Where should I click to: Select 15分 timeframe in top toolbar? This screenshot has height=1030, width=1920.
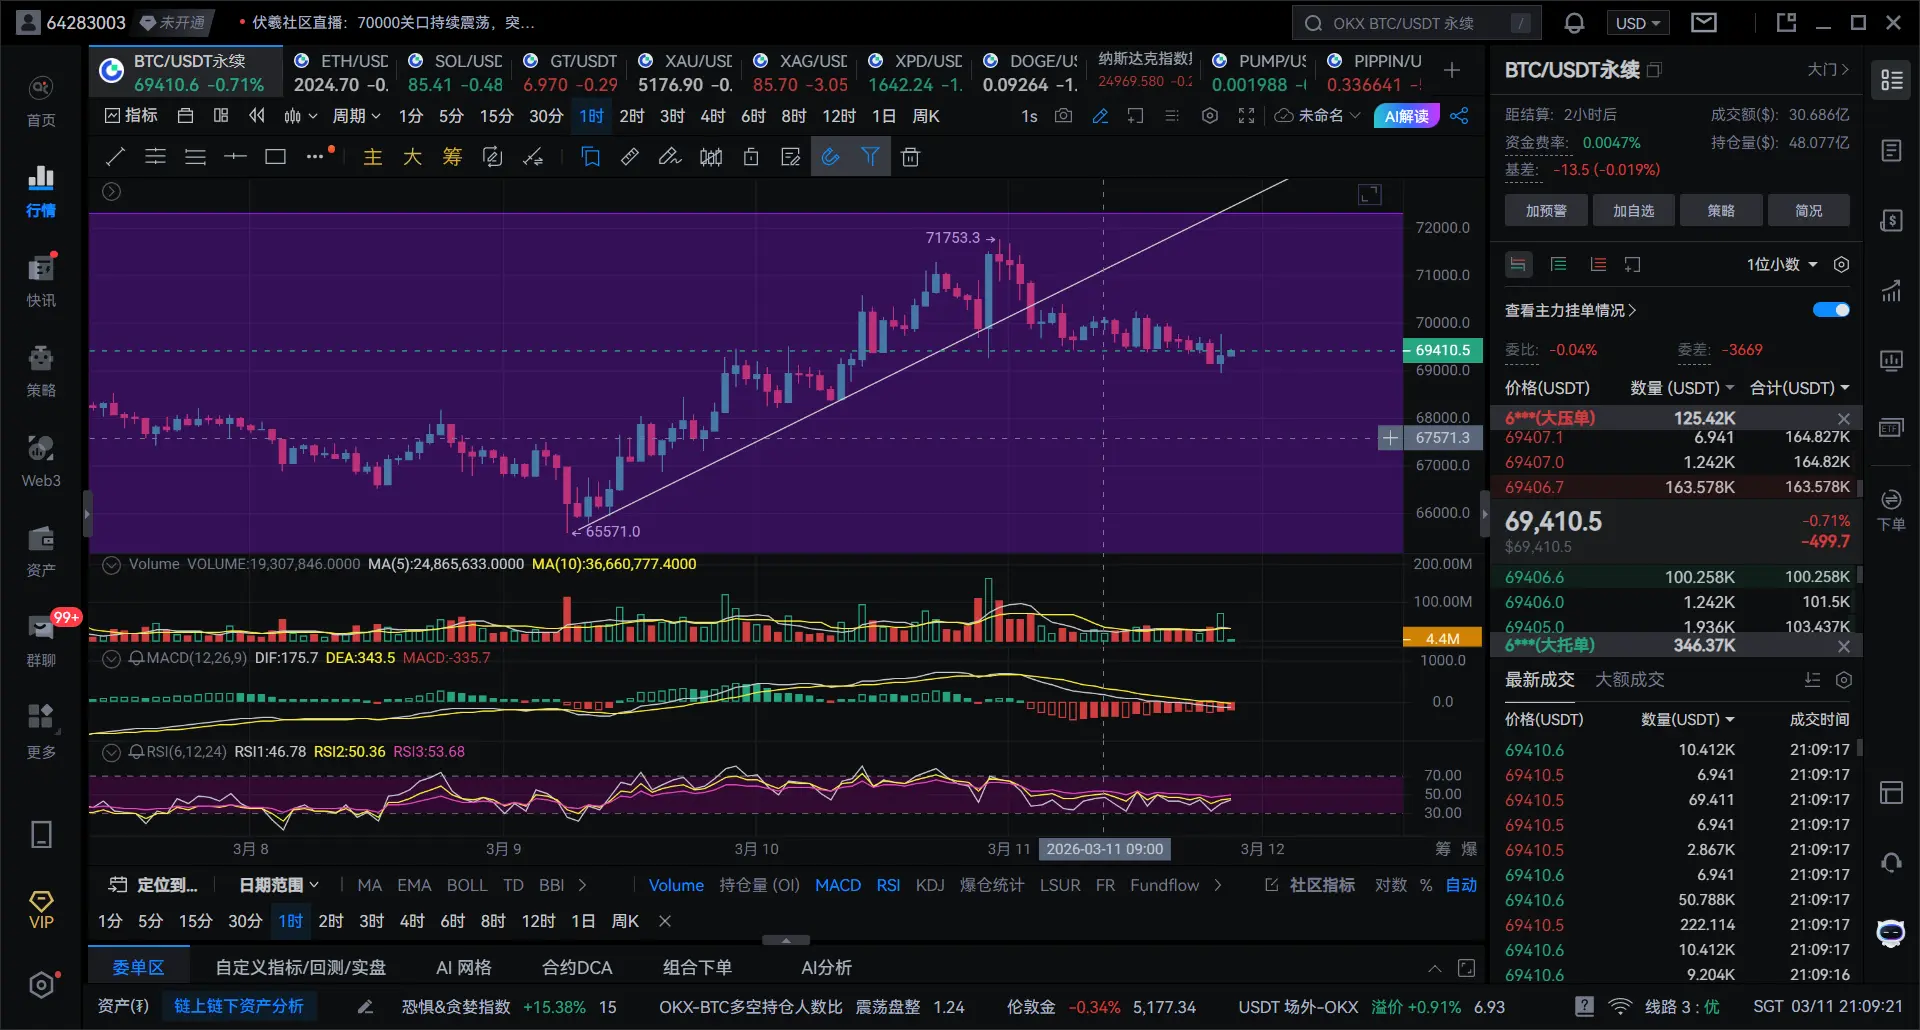click(496, 116)
